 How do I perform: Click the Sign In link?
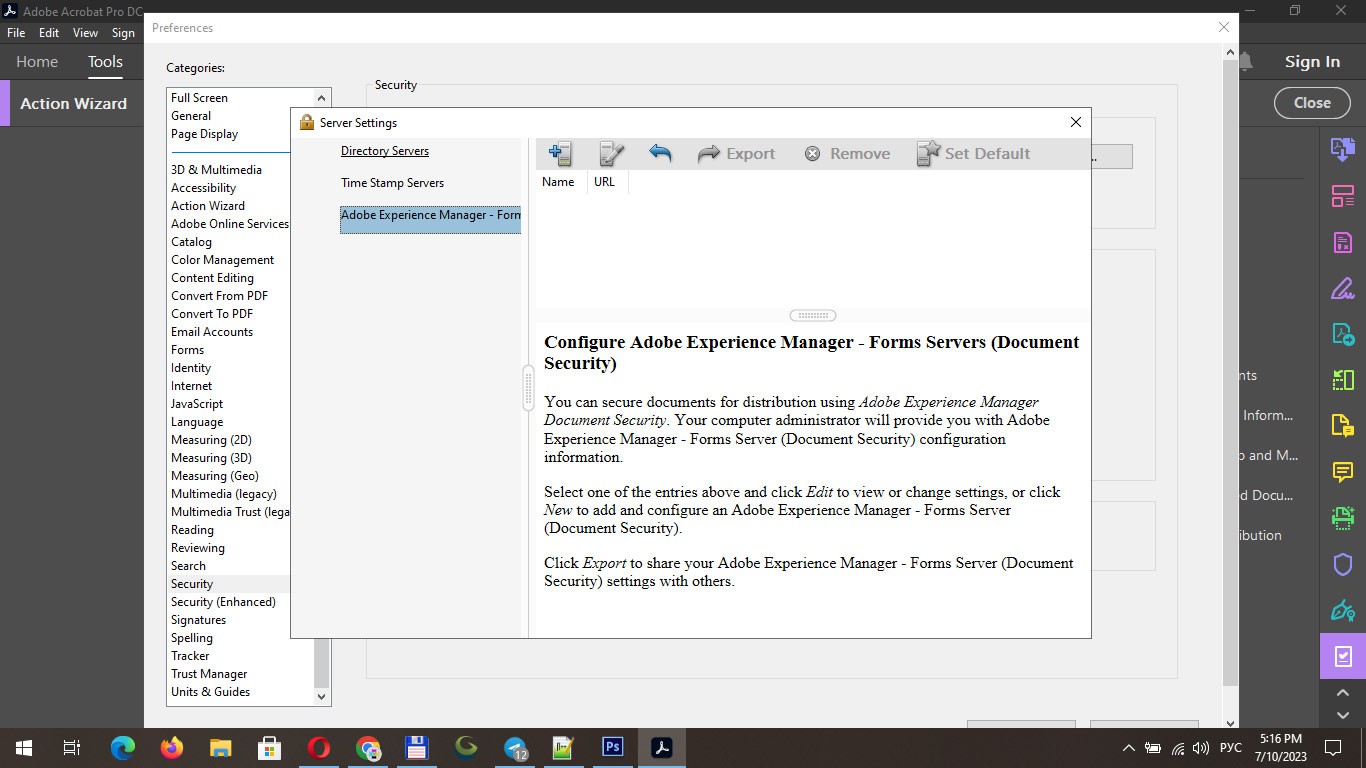[x=1312, y=62]
